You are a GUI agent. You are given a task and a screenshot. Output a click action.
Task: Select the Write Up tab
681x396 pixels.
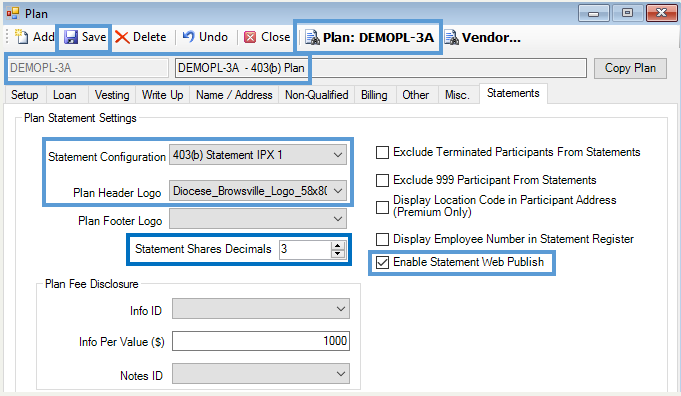(162, 95)
